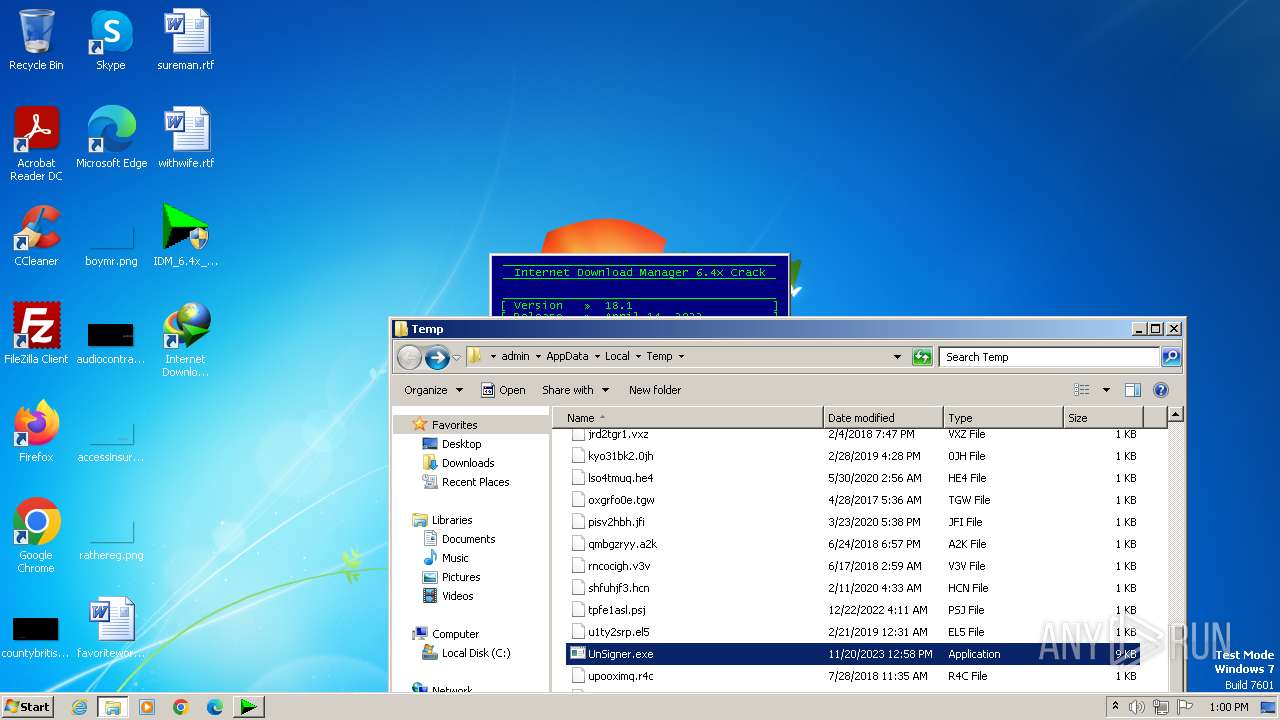This screenshot has height=720, width=1280.
Task: Click the New folder button
Action: click(x=655, y=390)
